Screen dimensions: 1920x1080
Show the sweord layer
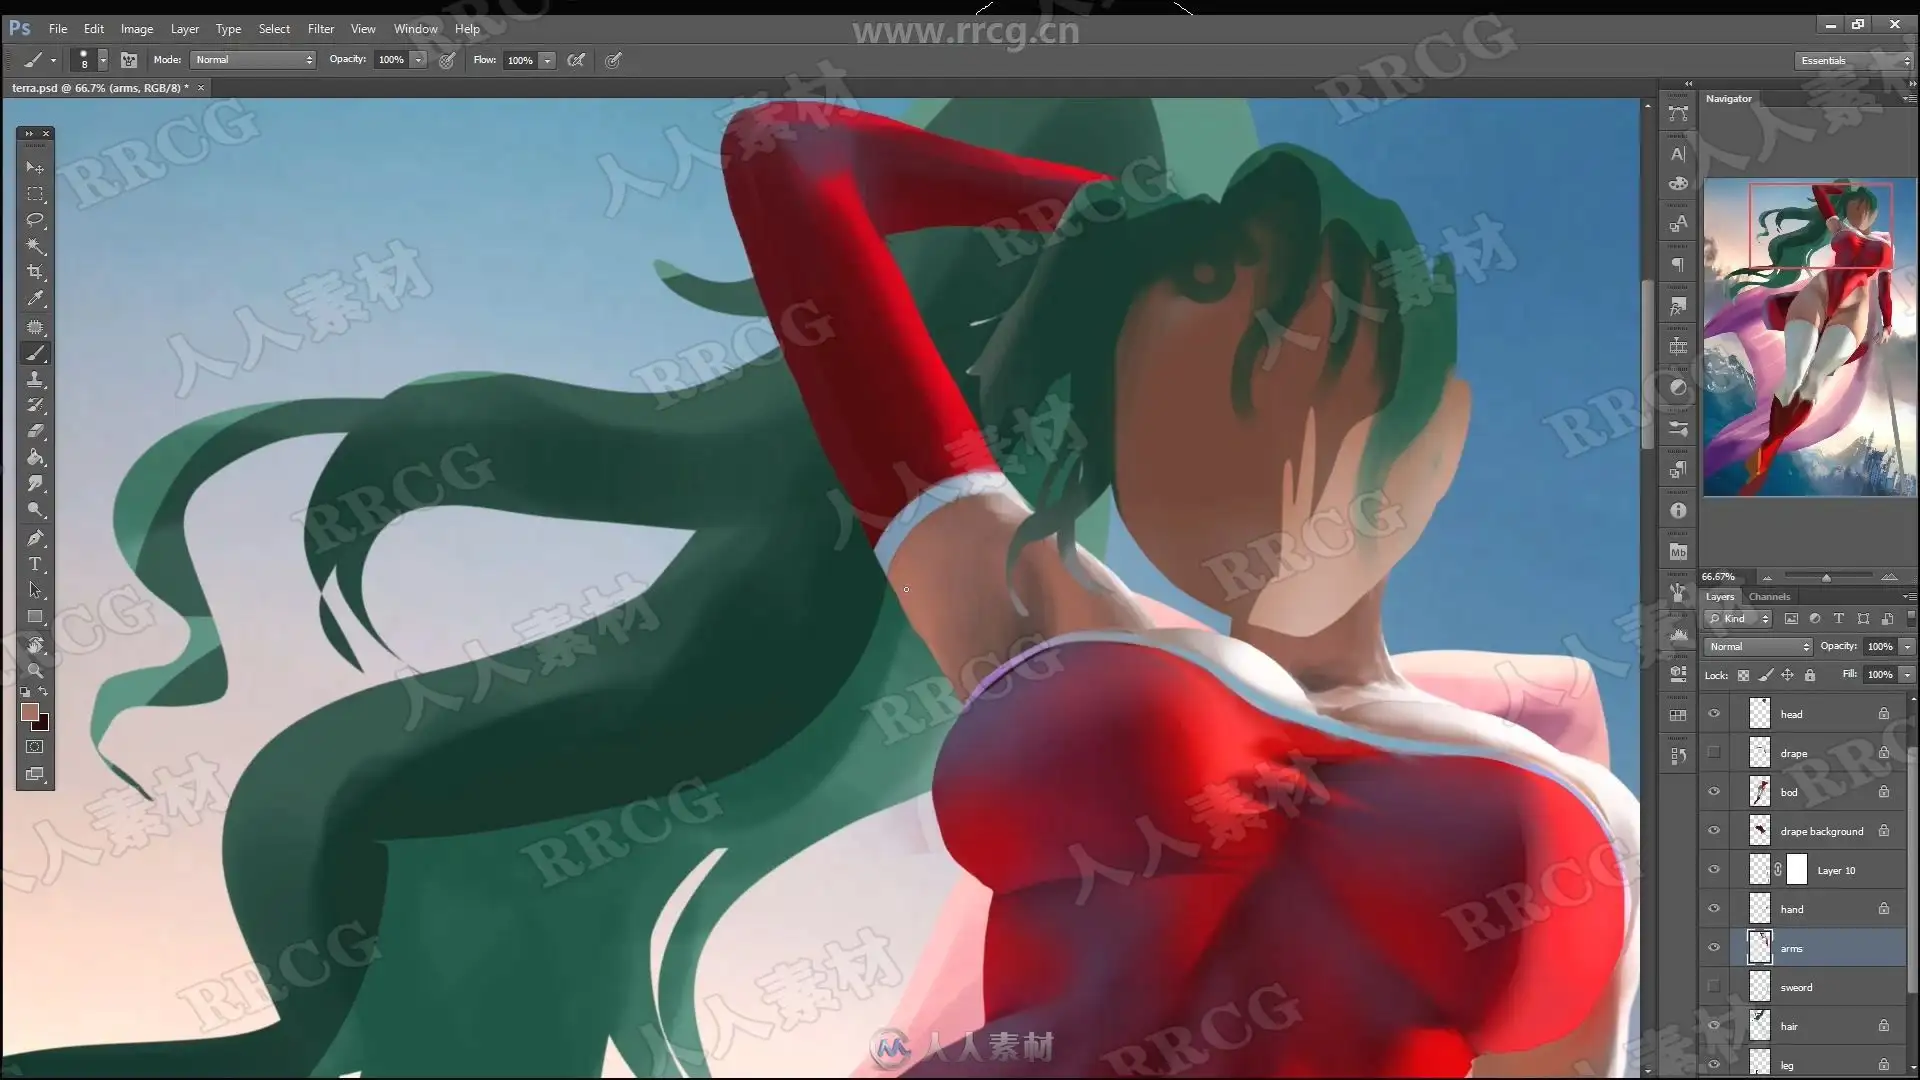pos(1714,987)
